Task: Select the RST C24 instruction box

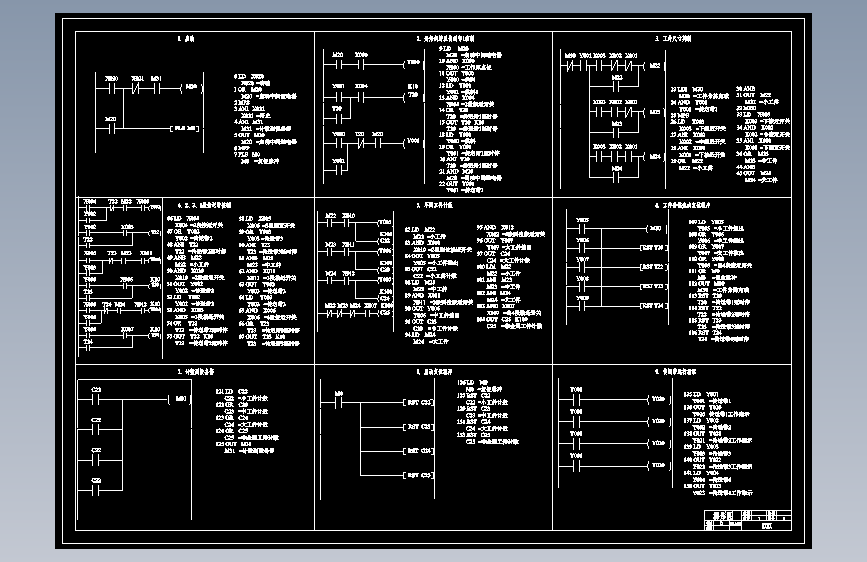Action: click(x=419, y=451)
